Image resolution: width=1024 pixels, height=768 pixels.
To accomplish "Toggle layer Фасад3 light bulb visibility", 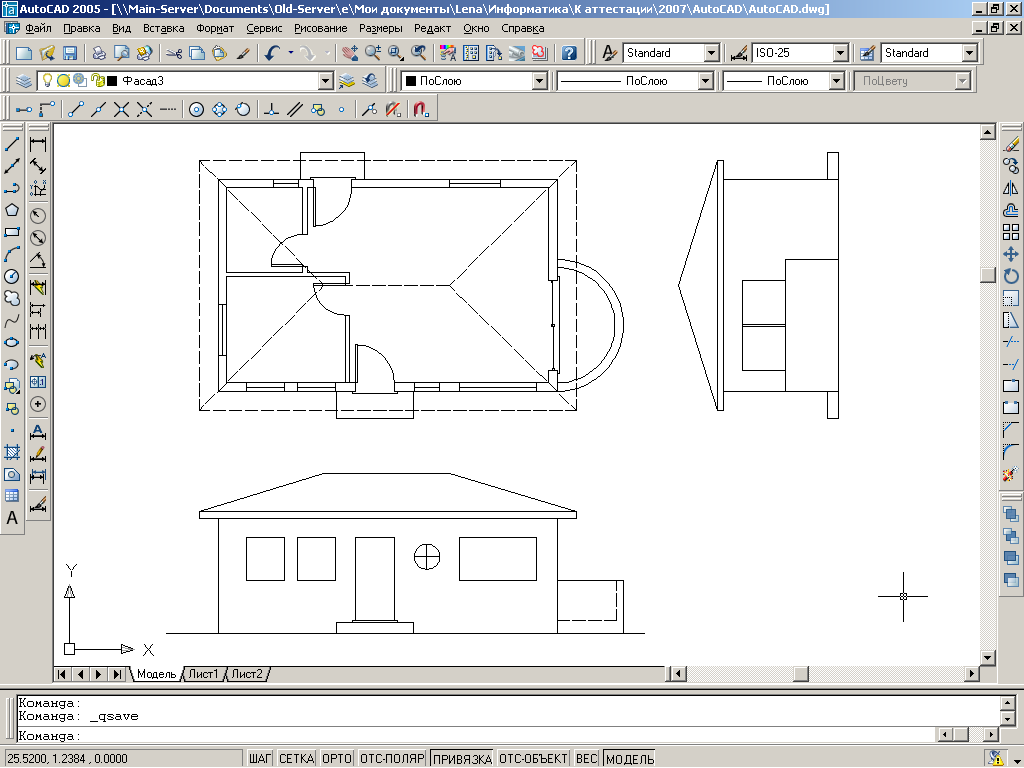I will click(x=47, y=80).
